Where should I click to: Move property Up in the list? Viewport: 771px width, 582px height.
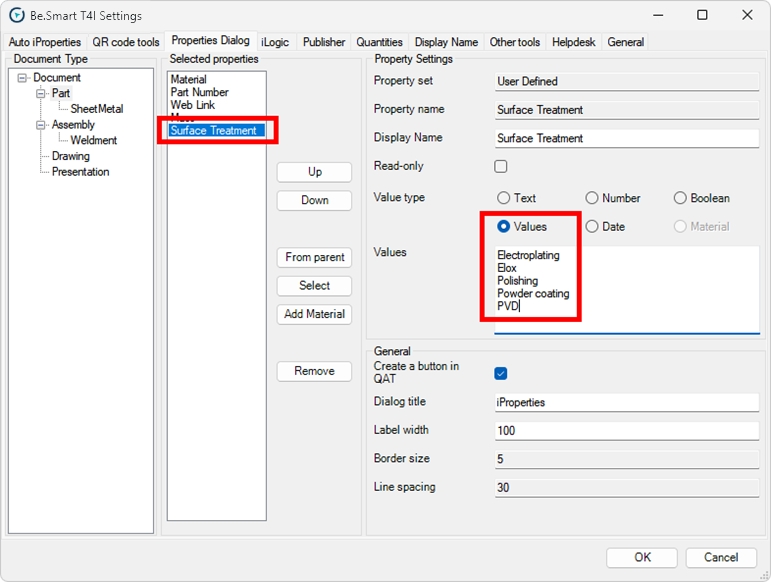[x=314, y=172]
